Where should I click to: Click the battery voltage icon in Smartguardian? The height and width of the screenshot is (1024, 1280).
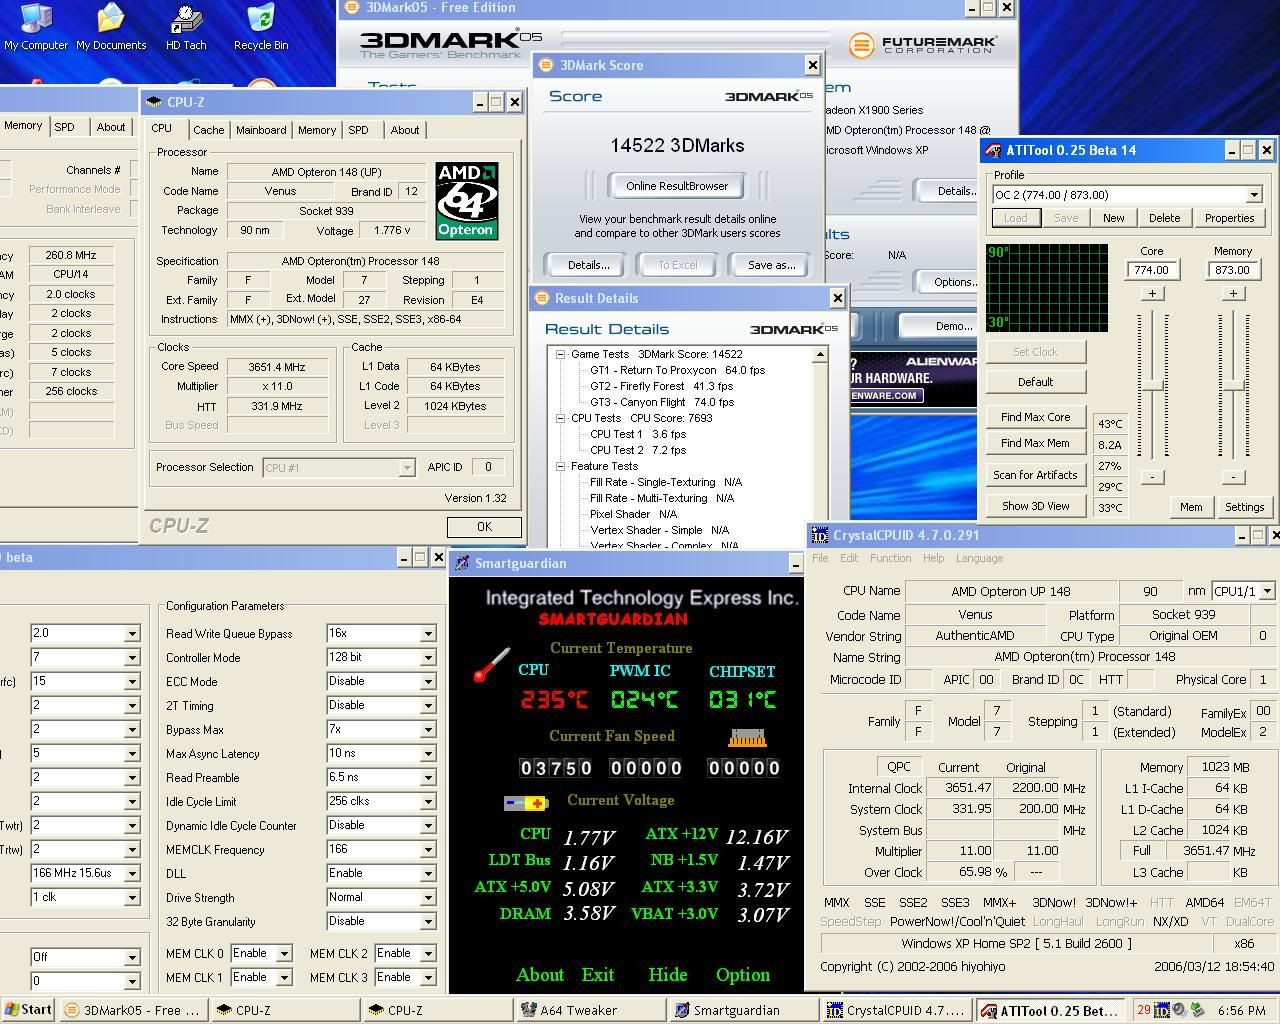click(x=526, y=803)
